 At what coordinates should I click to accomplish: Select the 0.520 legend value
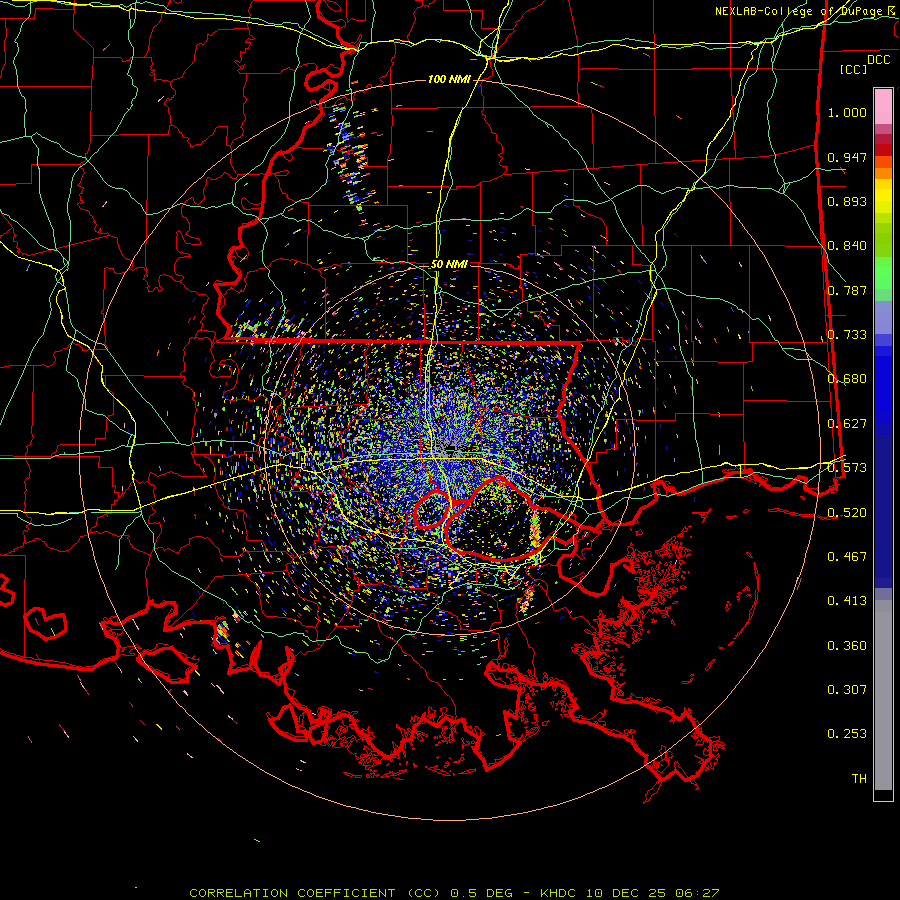[x=847, y=513]
